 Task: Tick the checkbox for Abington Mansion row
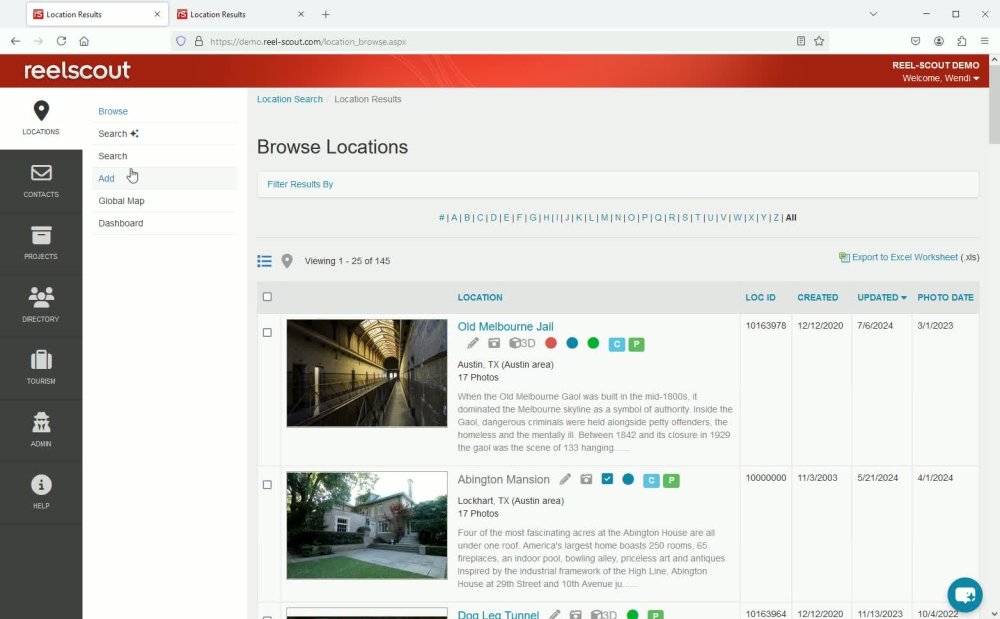pyautogui.click(x=267, y=484)
